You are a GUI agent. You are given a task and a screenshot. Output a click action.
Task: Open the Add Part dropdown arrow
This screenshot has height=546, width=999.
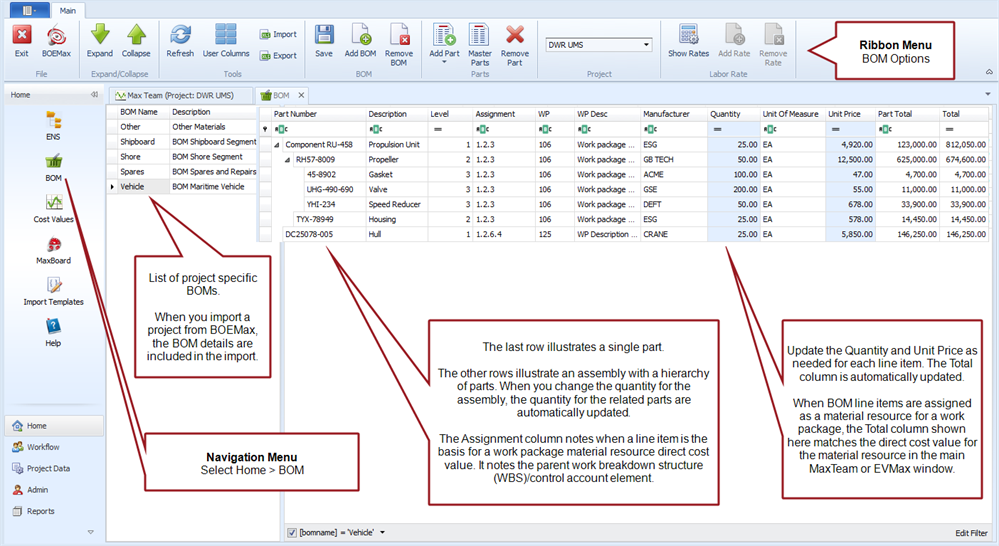(444, 62)
